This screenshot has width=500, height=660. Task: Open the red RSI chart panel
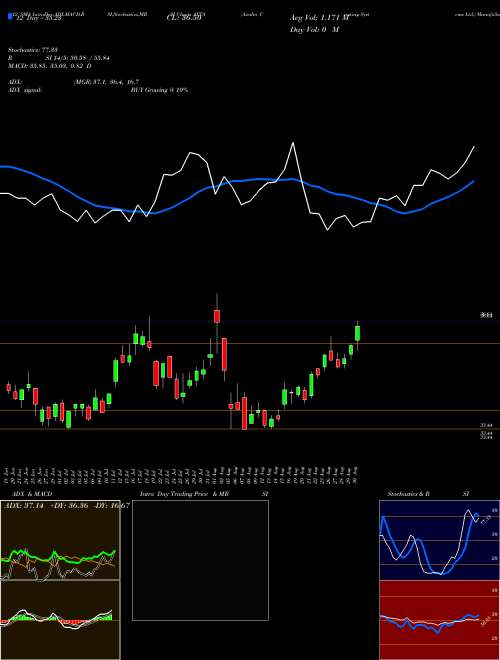439,620
